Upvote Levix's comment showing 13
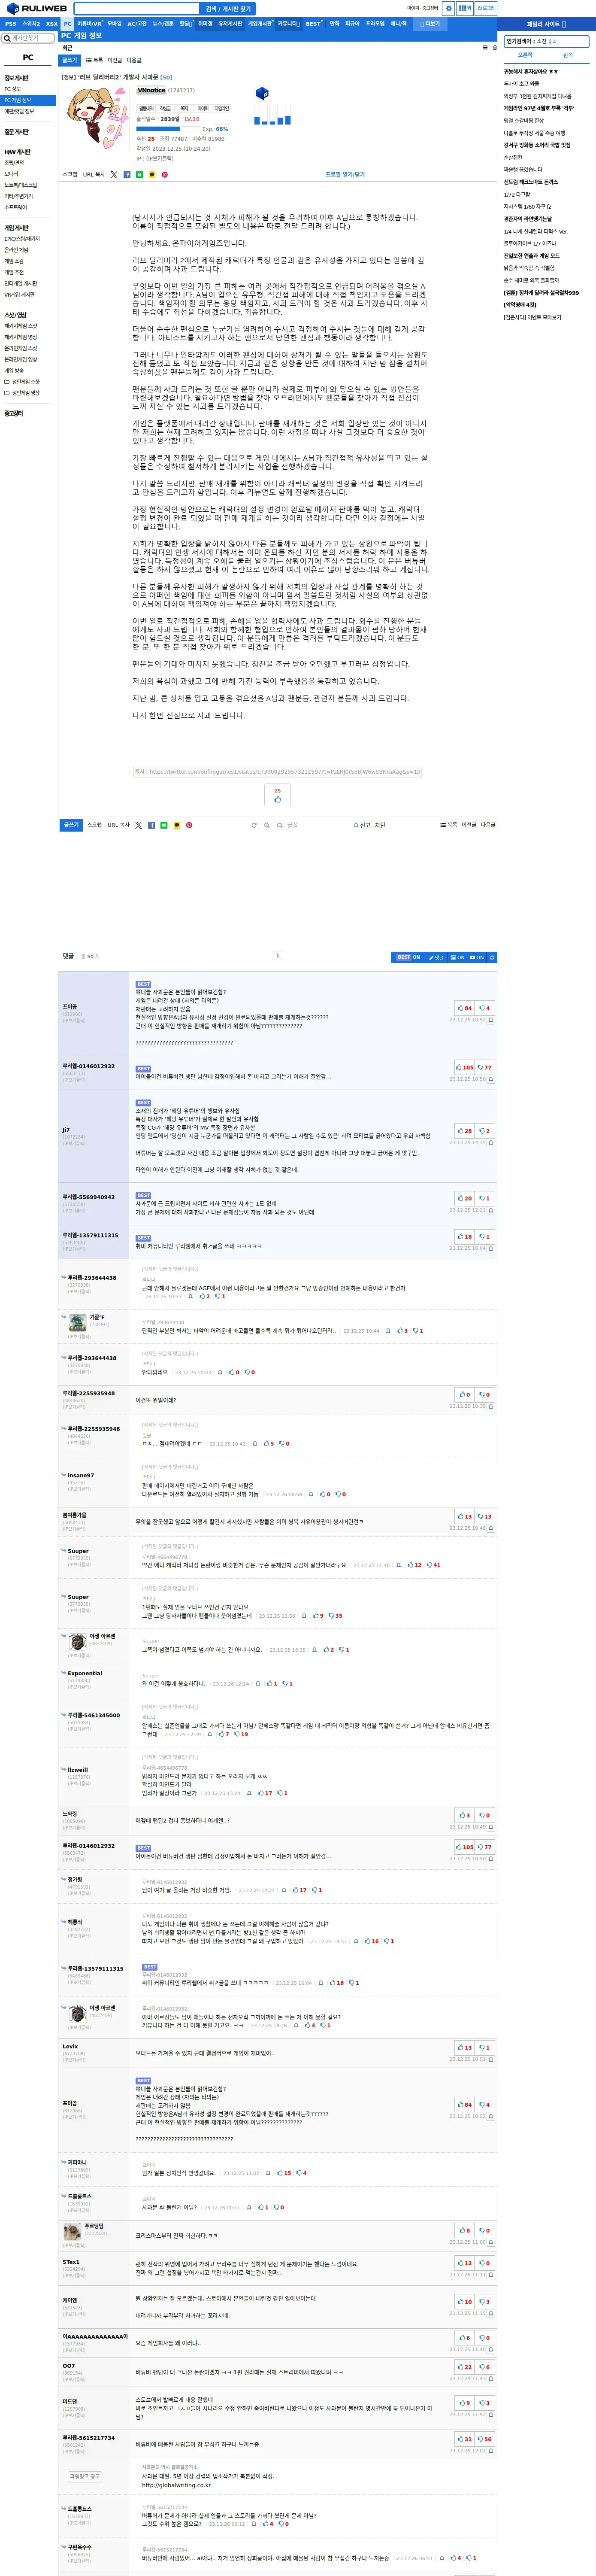This screenshot has width=596, height=2576. 465,2047
